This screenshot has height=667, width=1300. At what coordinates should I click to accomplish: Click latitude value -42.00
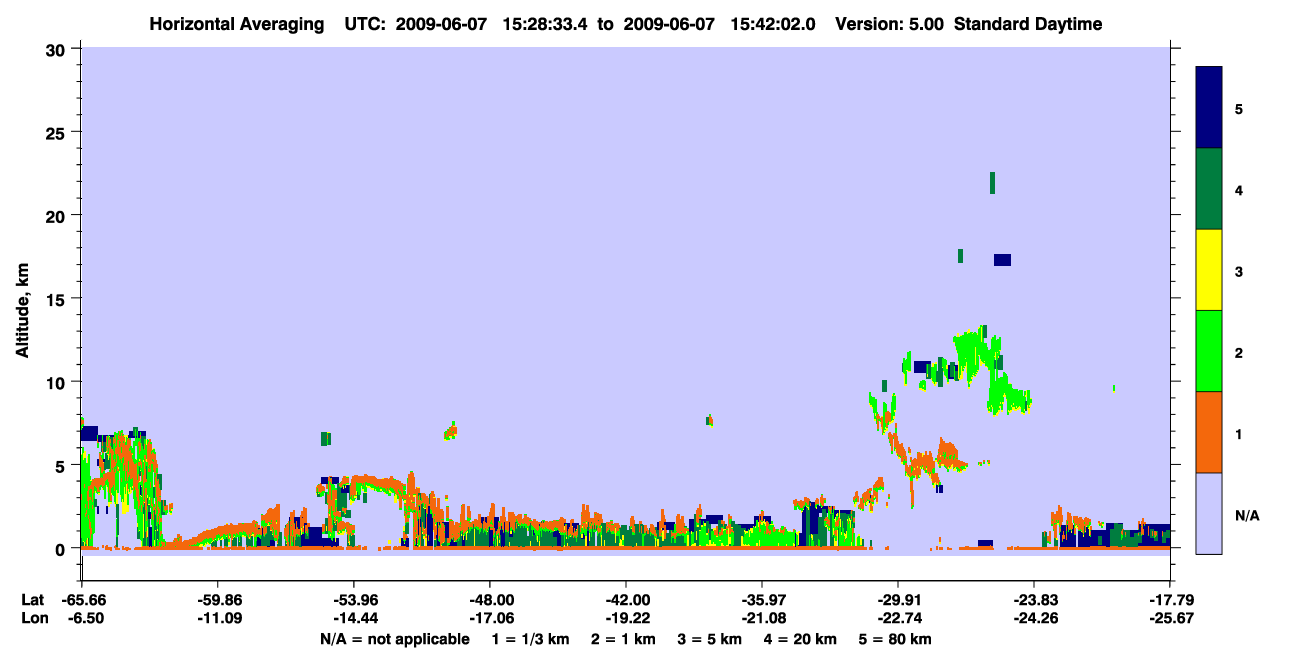coord(625,600)
